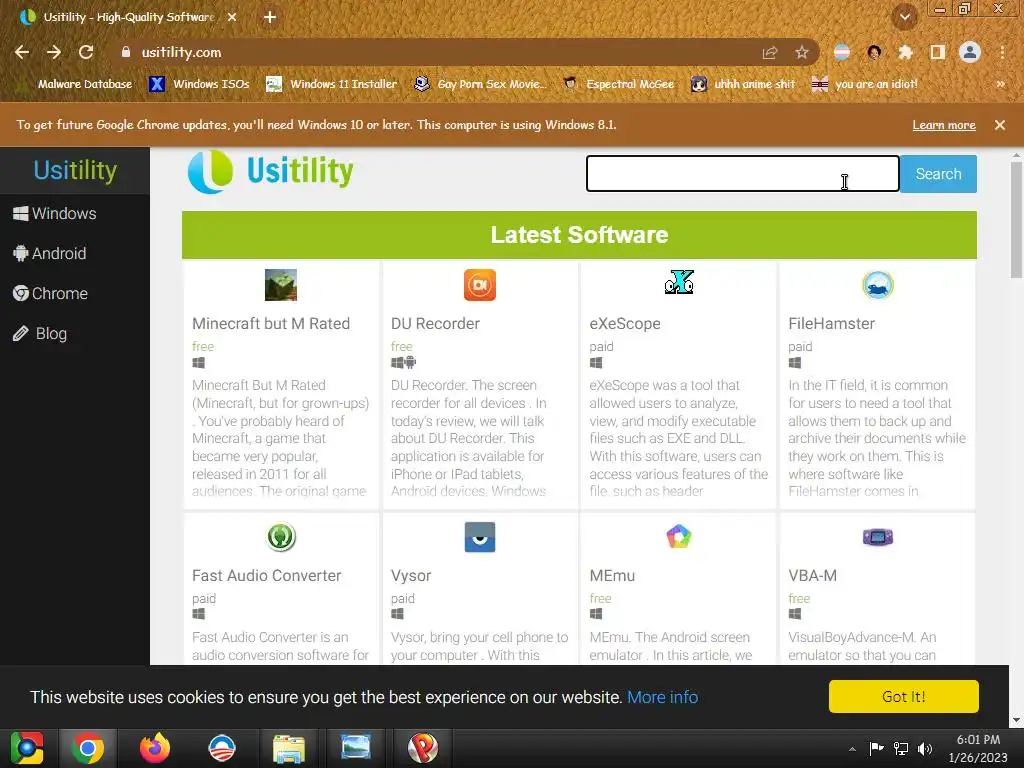Open the Blog section in sidebar
Screen dimensions: 1024x768
click(x=40, y=334)
